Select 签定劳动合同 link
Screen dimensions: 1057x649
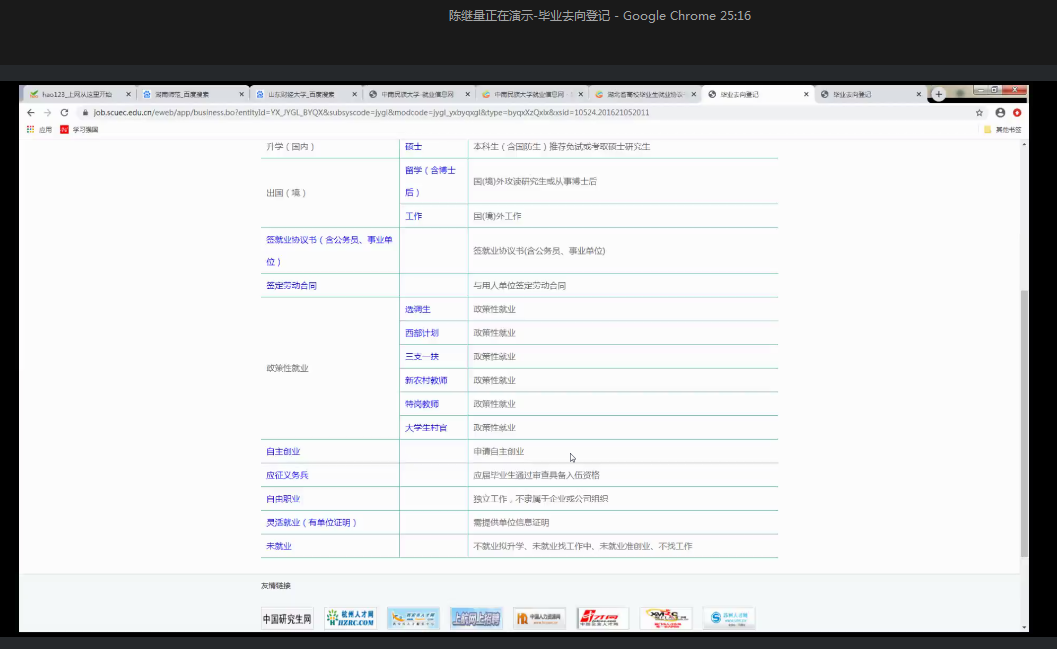point(291,286)
